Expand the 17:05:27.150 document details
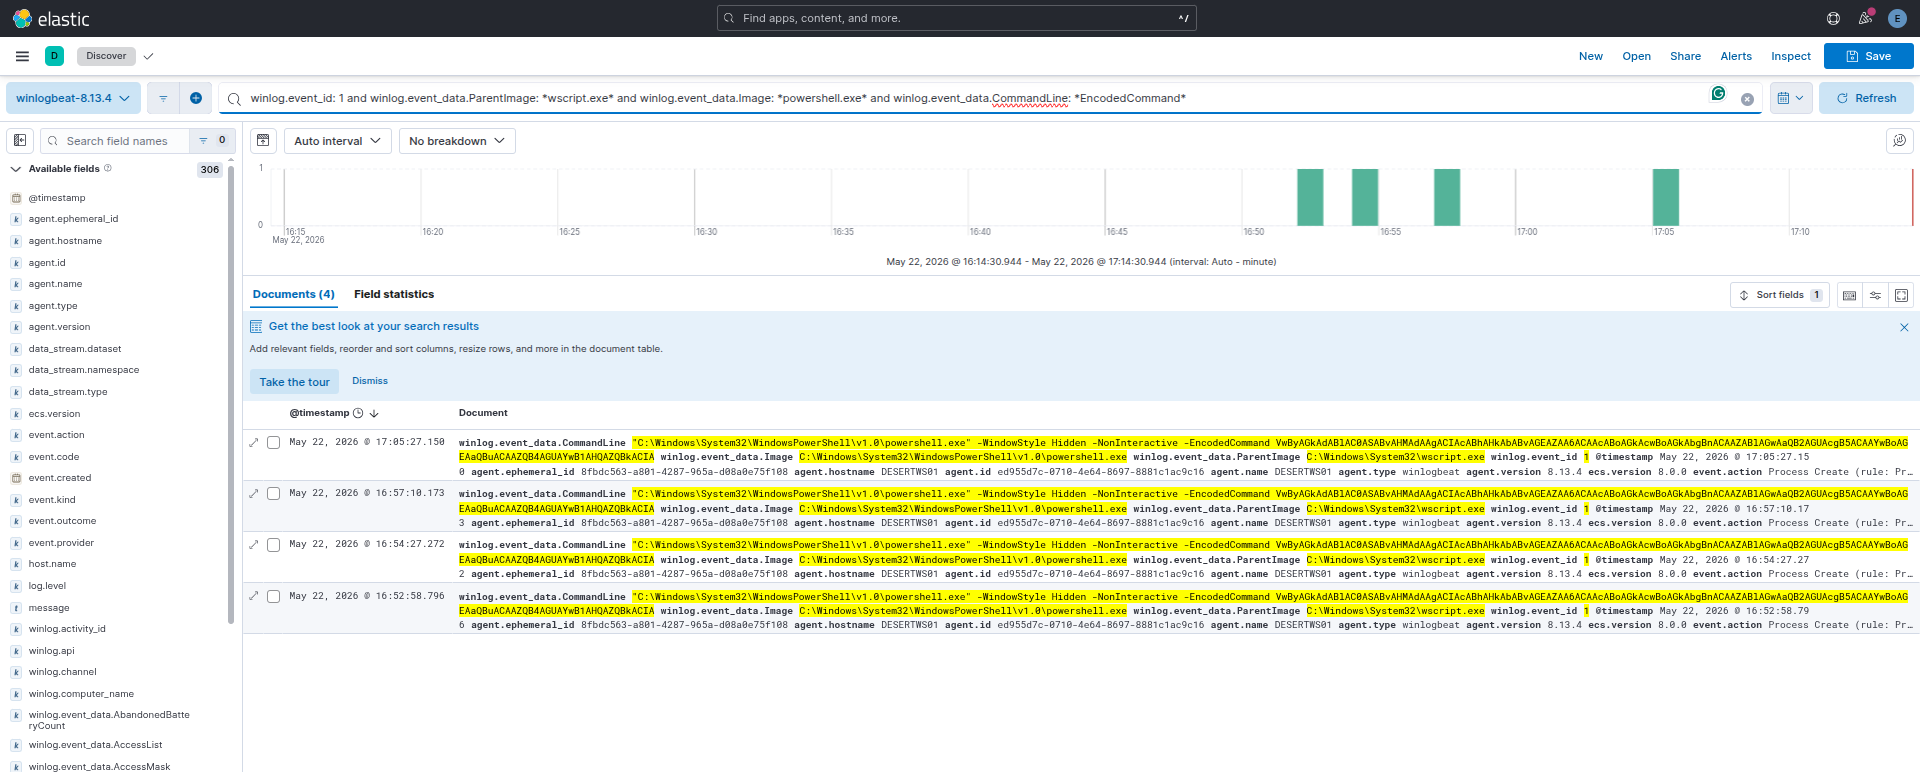Viewport: 1920px width, 772px height. (x=253, y=442)
